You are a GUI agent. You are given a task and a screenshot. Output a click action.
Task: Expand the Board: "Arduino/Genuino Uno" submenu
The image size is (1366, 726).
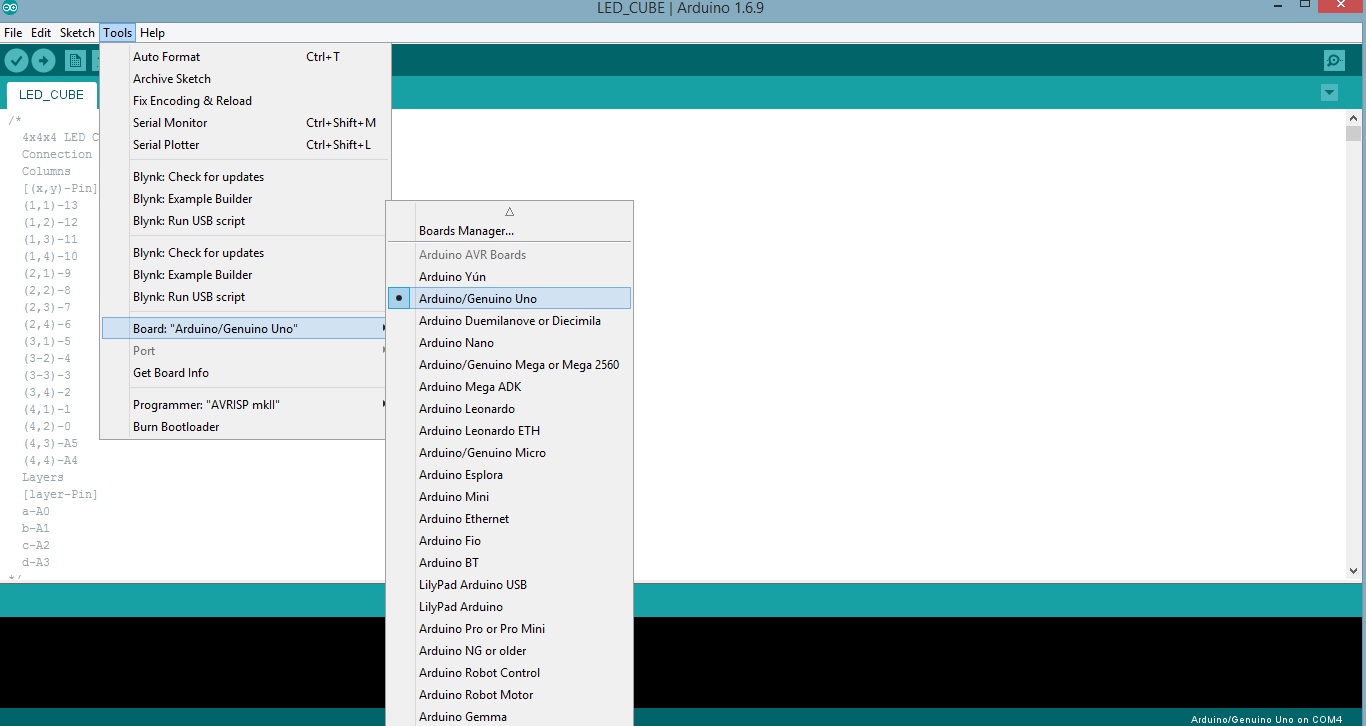coord(244,328)
